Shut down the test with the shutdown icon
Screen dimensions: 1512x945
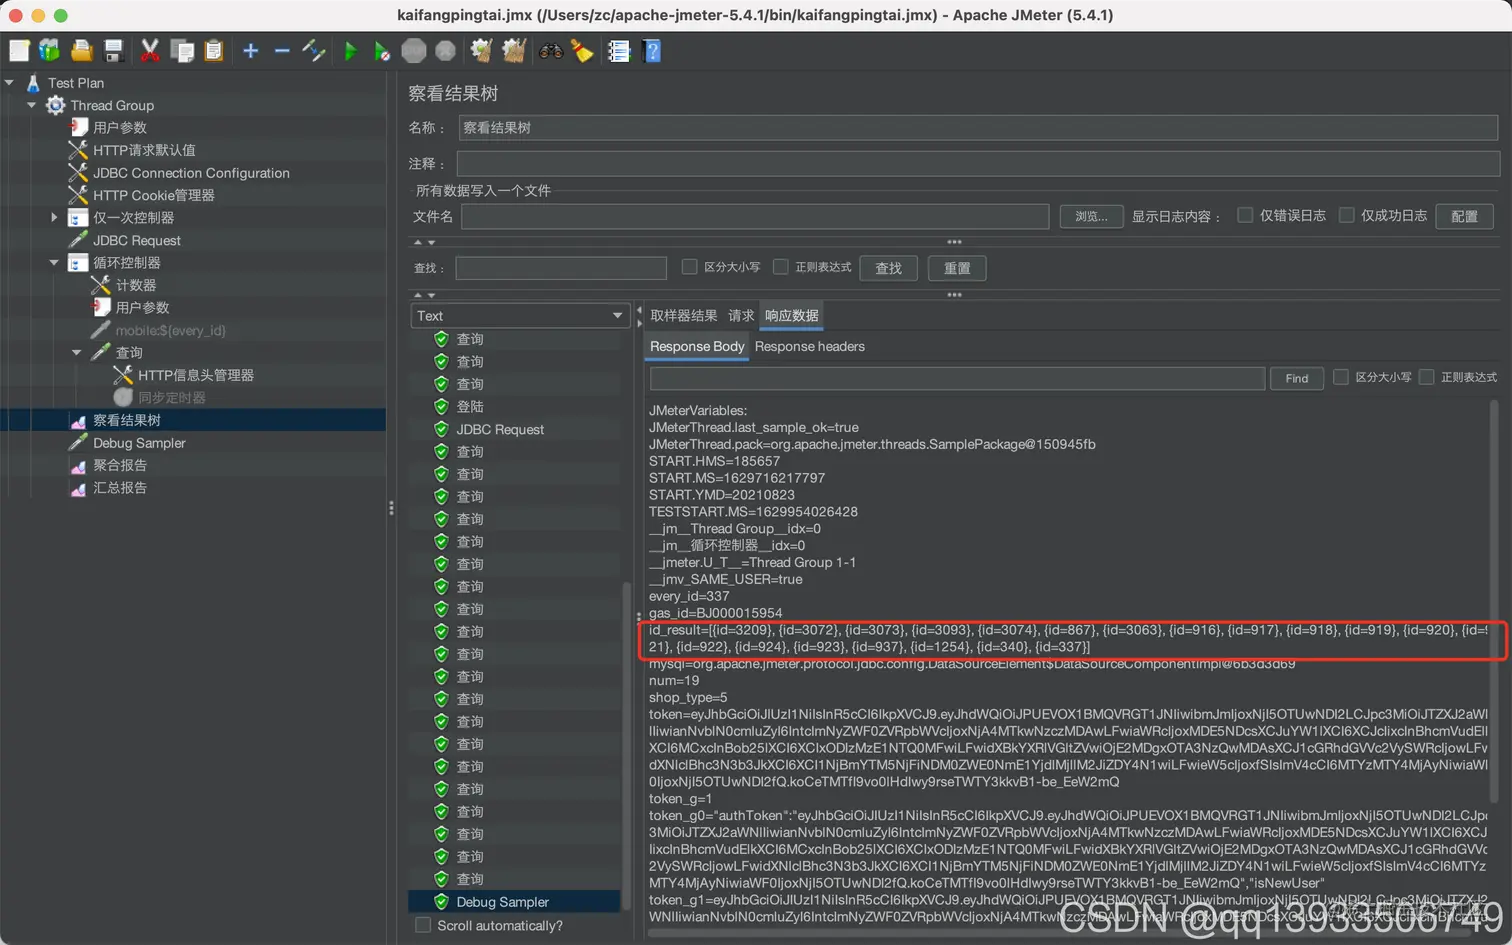446,51
